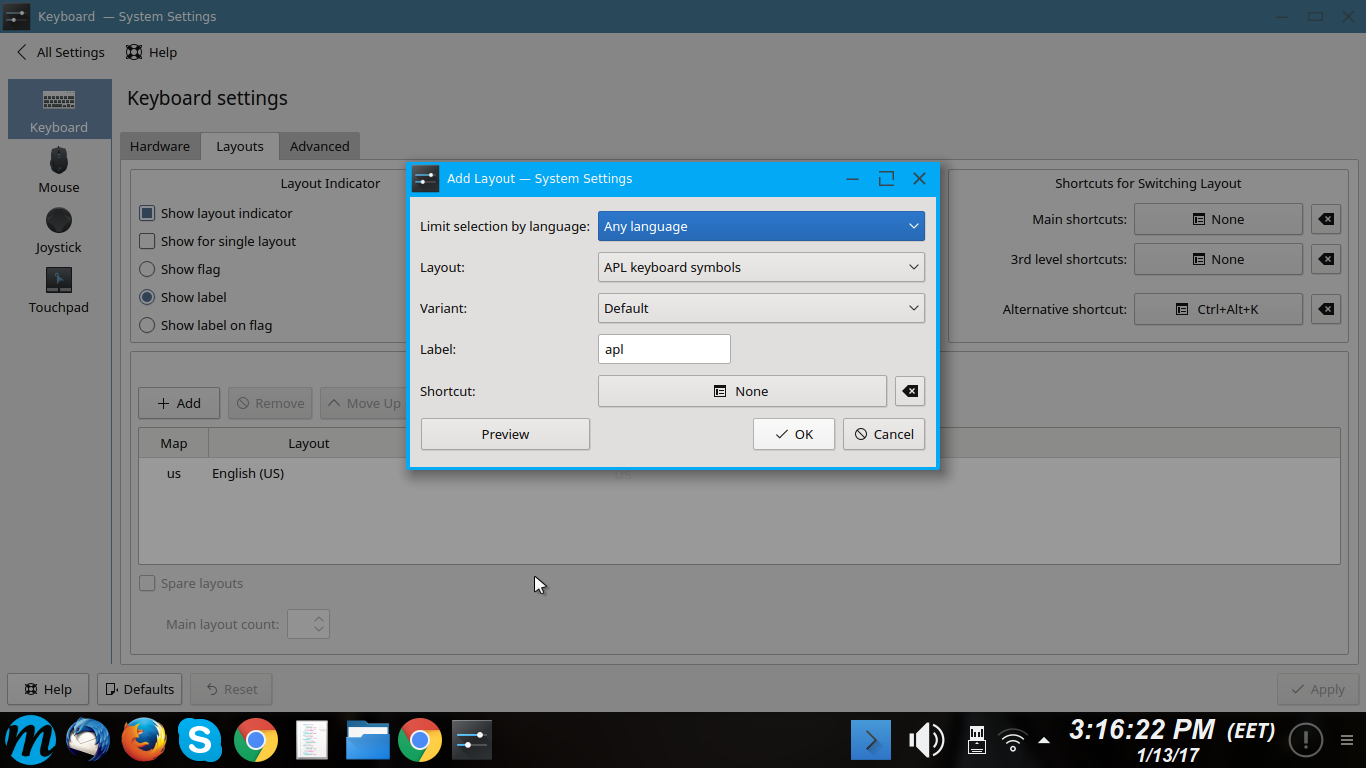This screenshot has width=1366, height=768.
Task: Click the volume speaker tray icon
Action: (x=925, y=740)
